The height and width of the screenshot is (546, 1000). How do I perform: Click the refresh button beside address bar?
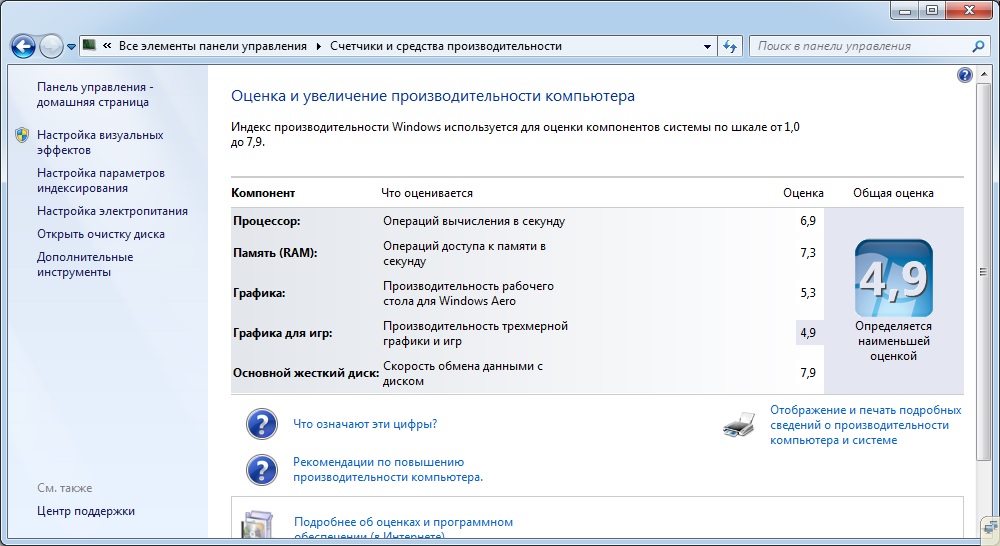[x=731, y=46]
